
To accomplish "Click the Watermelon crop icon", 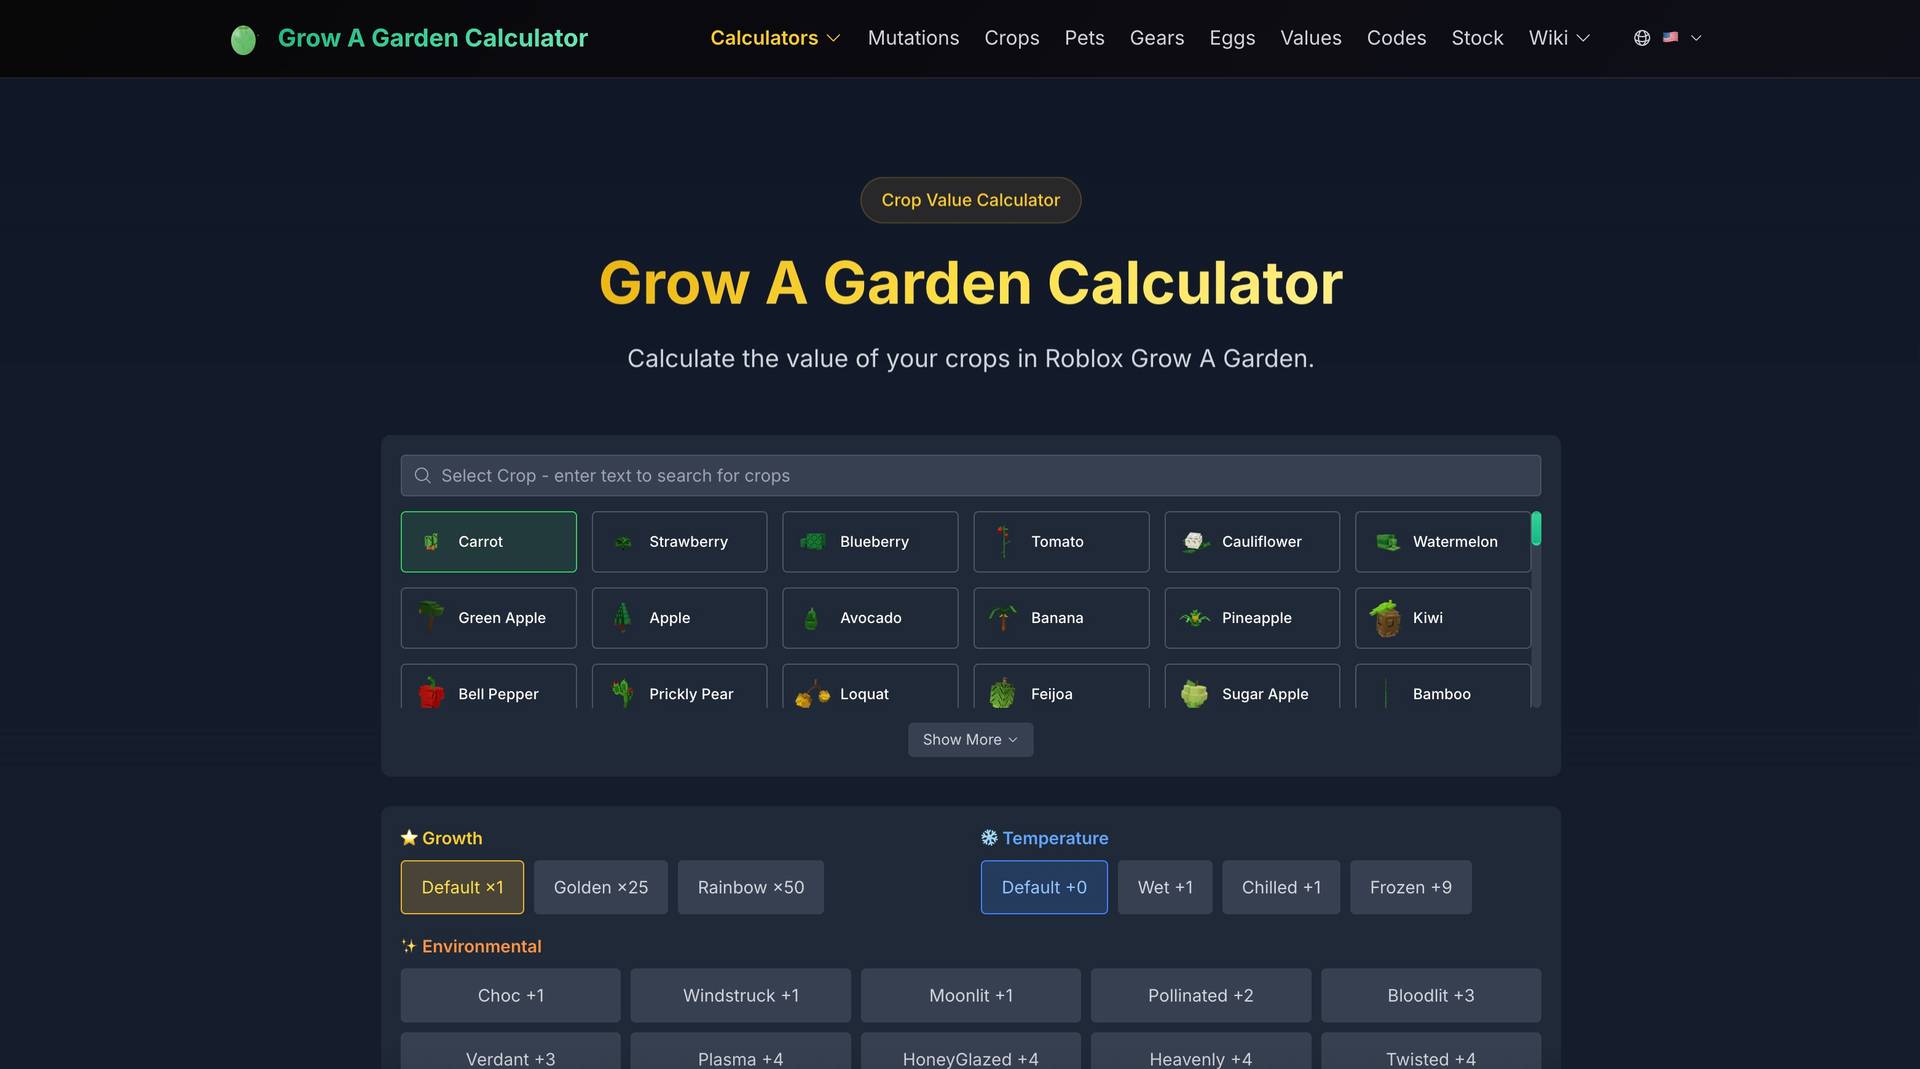I will [x=1385, y=541].
